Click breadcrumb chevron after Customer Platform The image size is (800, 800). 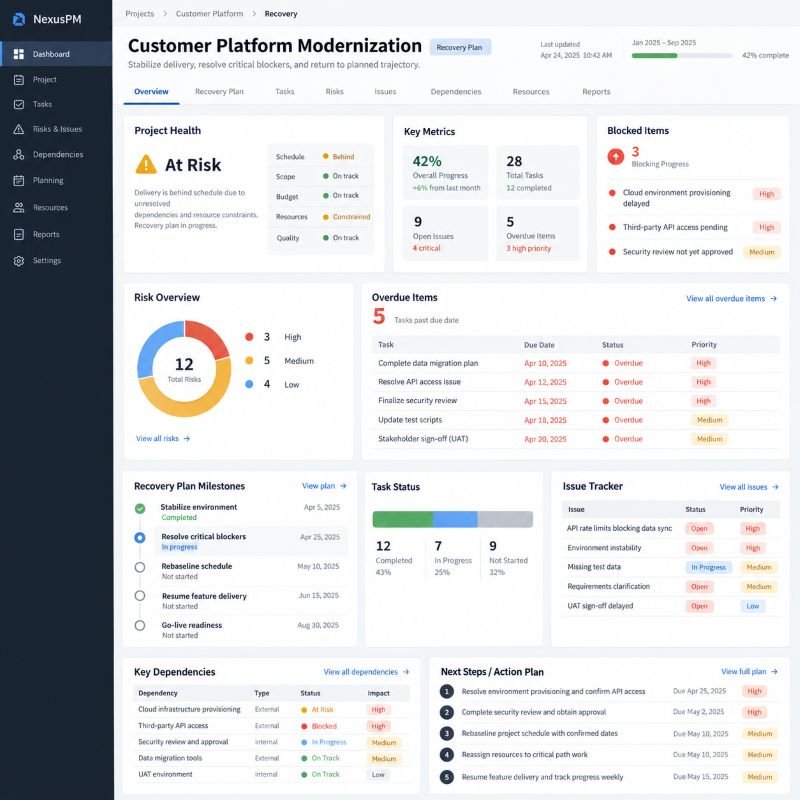(x=254, y=14)
